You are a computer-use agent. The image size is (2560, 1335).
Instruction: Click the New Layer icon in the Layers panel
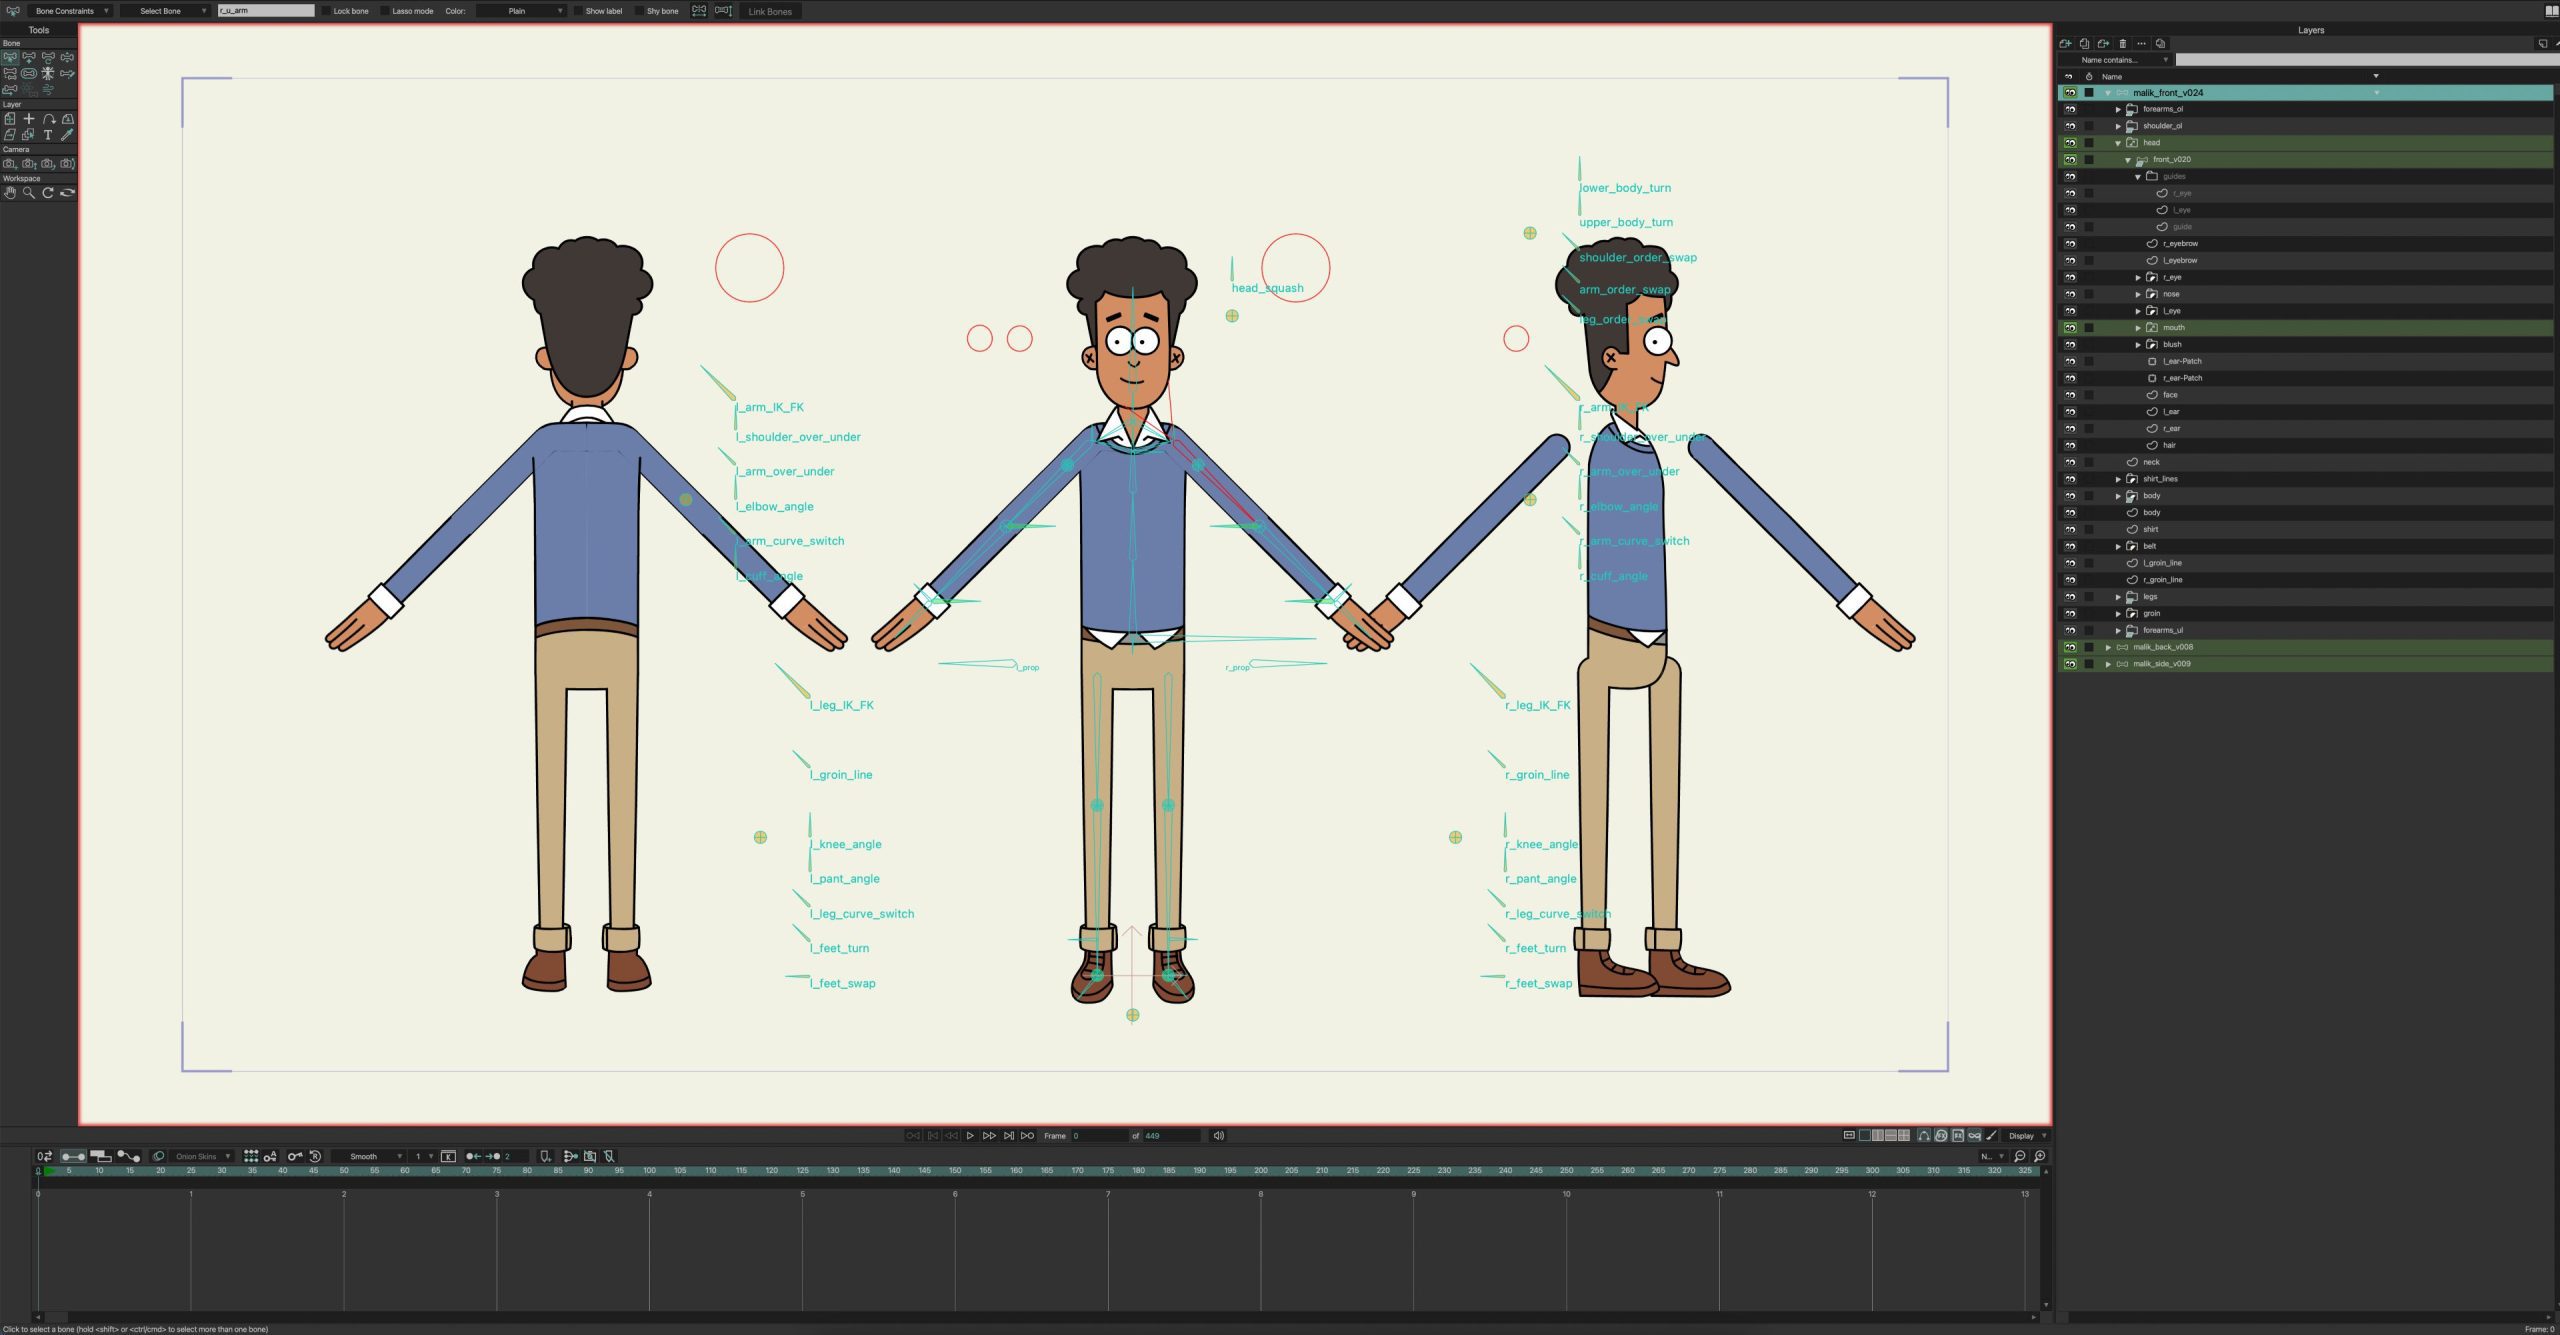[x=2065, y=43]
